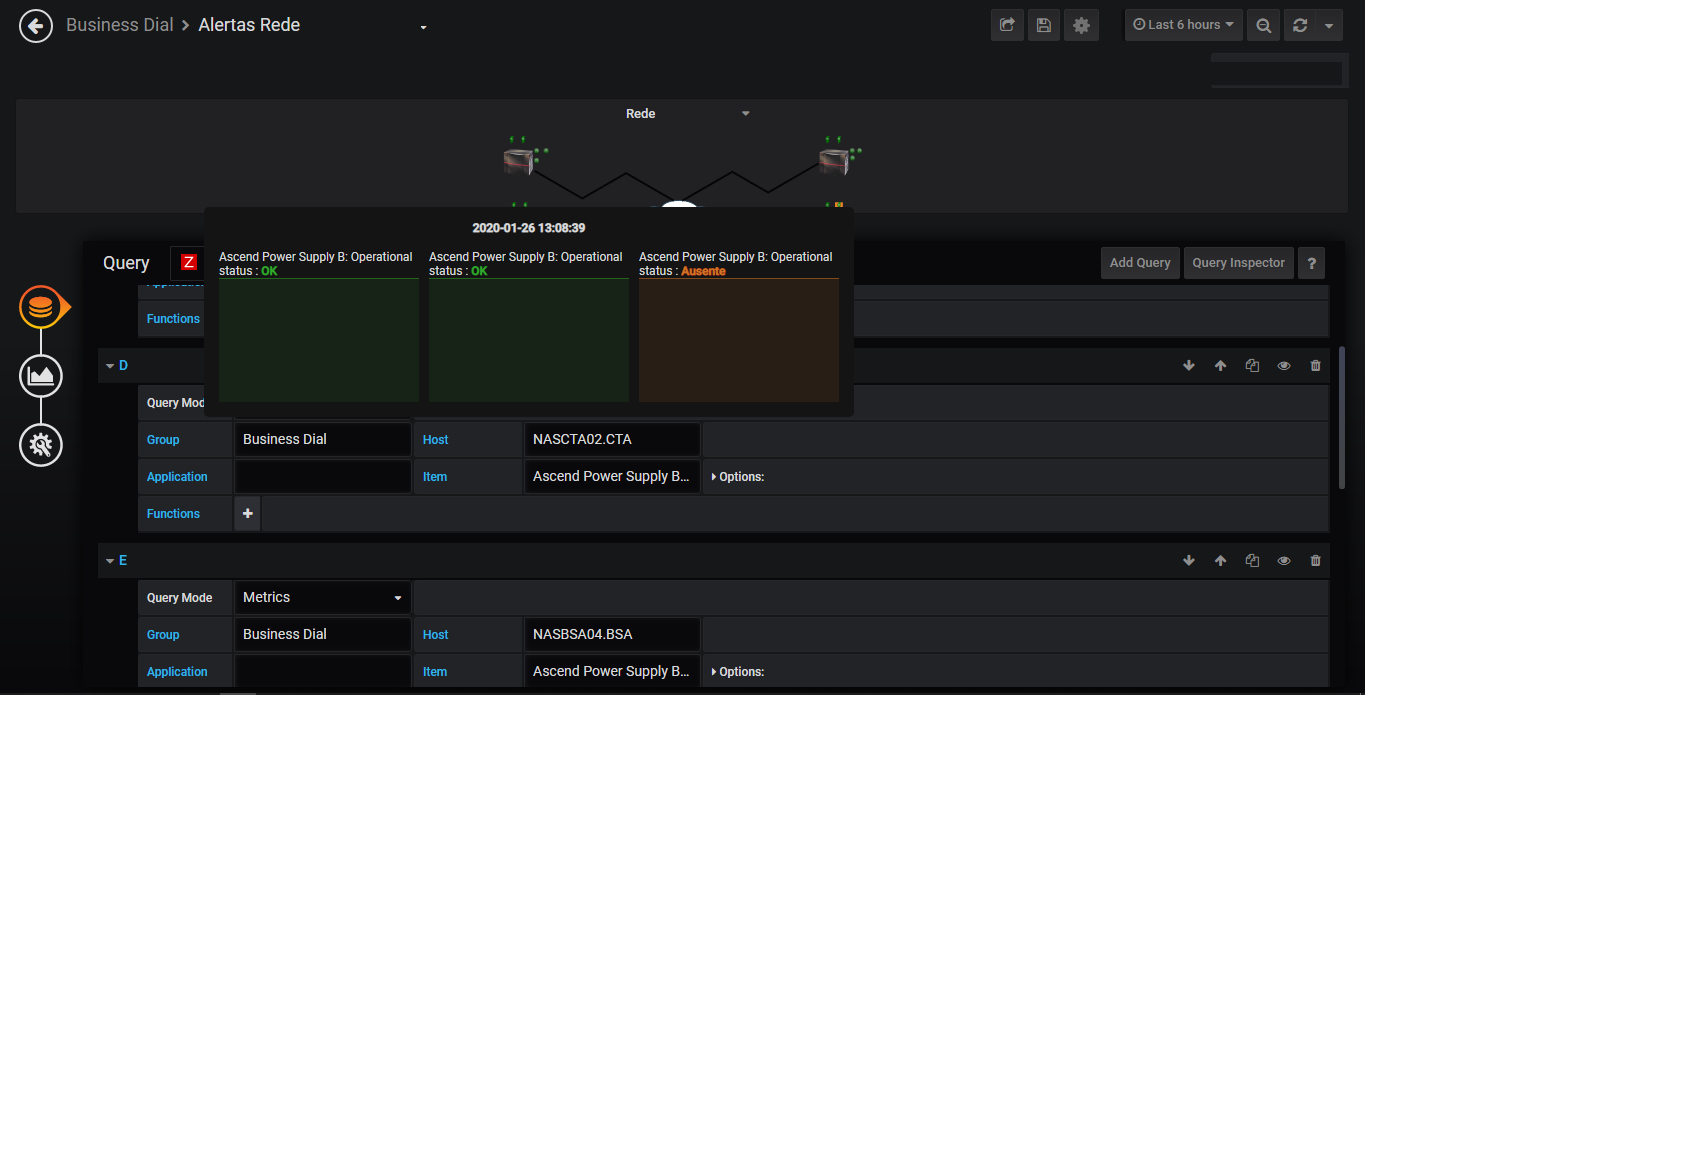
Task: Move query D down
Action: pos(1189,366)
